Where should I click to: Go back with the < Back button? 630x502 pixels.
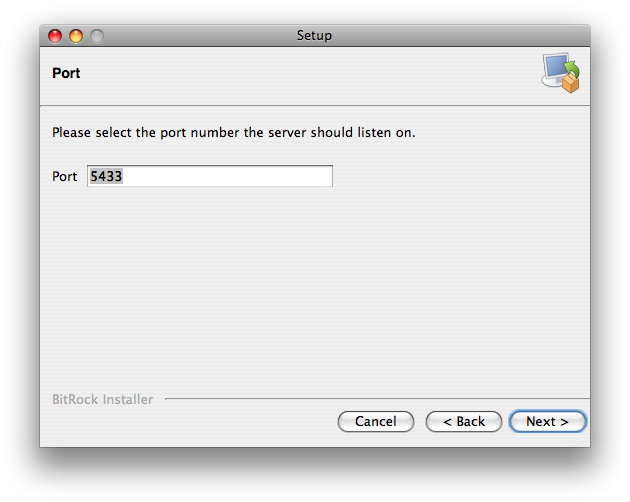tap(464, 422)
